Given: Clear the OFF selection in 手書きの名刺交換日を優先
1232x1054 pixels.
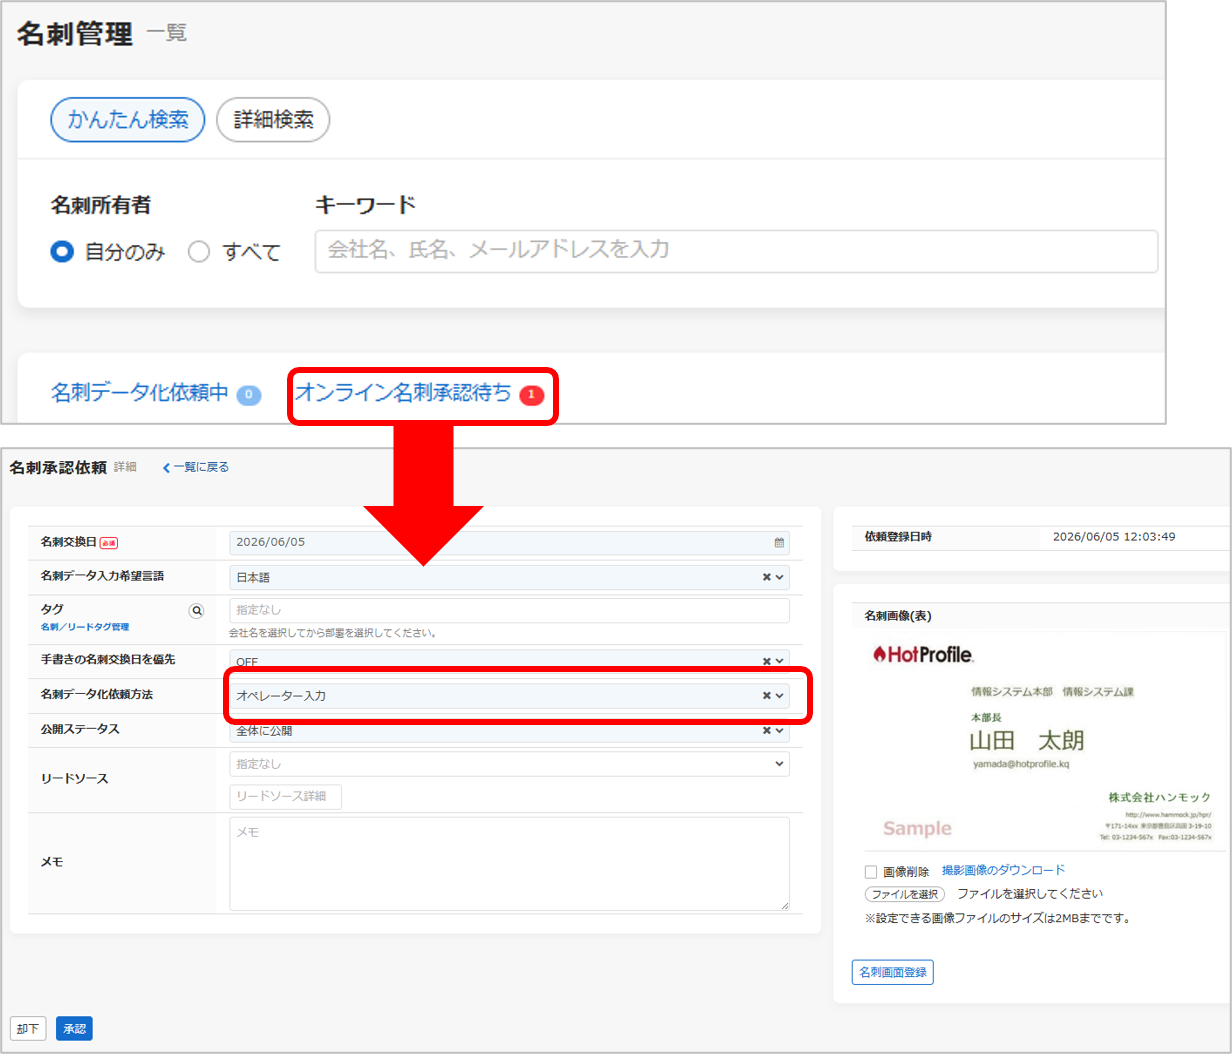Looking at the screenshot, I should click(767, 661).
